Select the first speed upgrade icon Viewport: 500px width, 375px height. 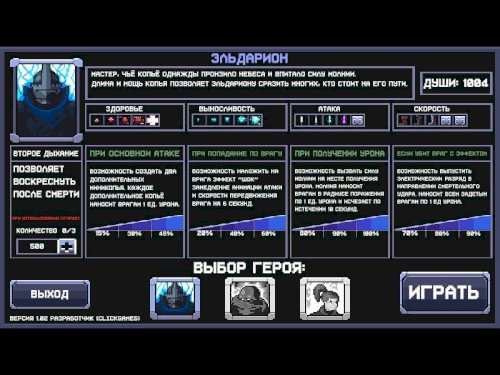point(404,120)
